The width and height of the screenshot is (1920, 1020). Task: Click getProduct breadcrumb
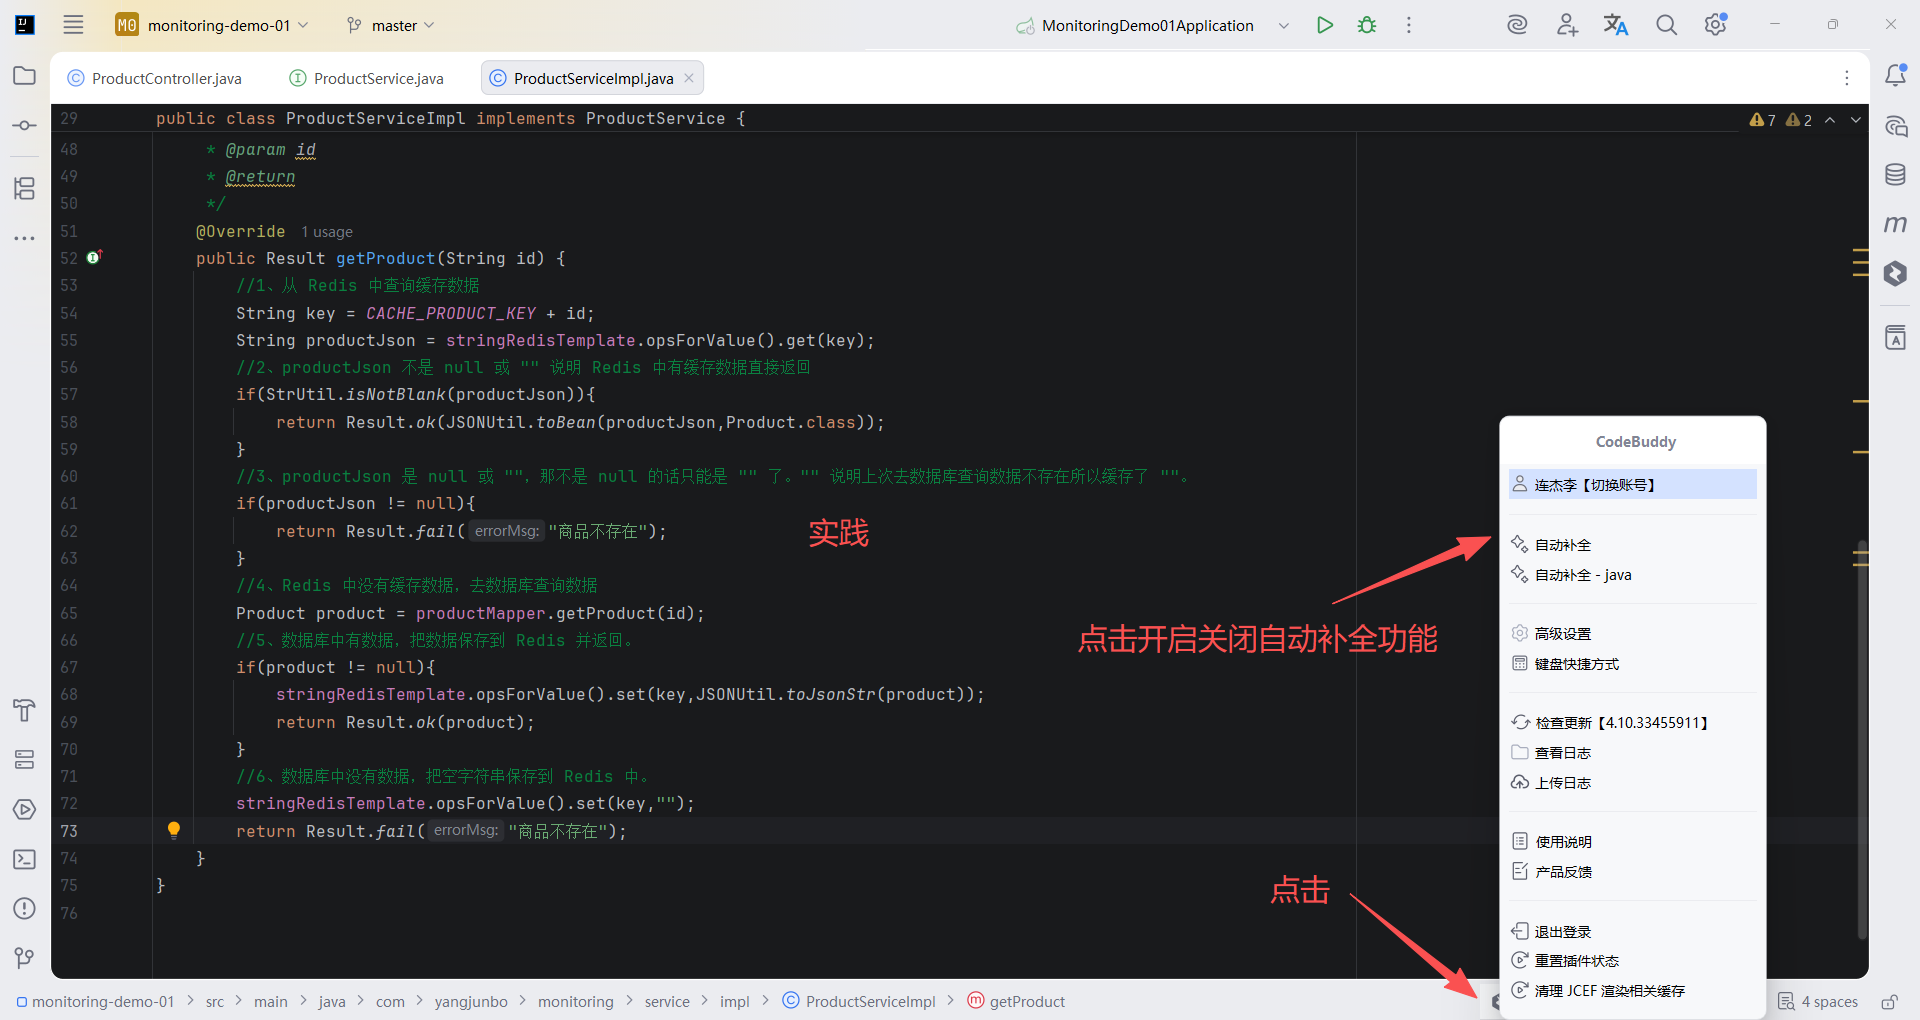tap(1016, 1002)
